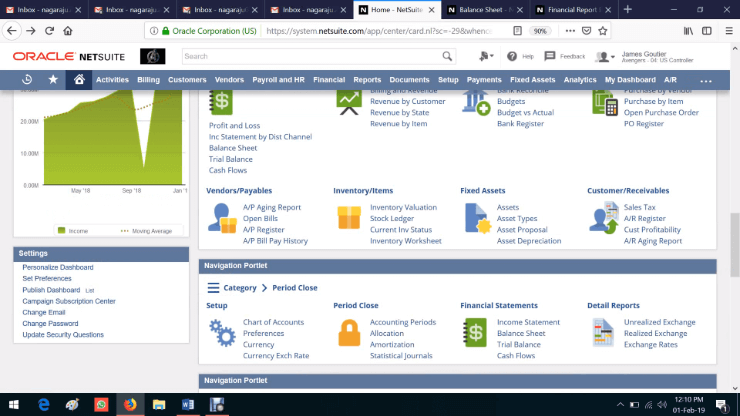Open Firefox hamburger menu
Screen dimensions: 740x416
click(729, 31)
